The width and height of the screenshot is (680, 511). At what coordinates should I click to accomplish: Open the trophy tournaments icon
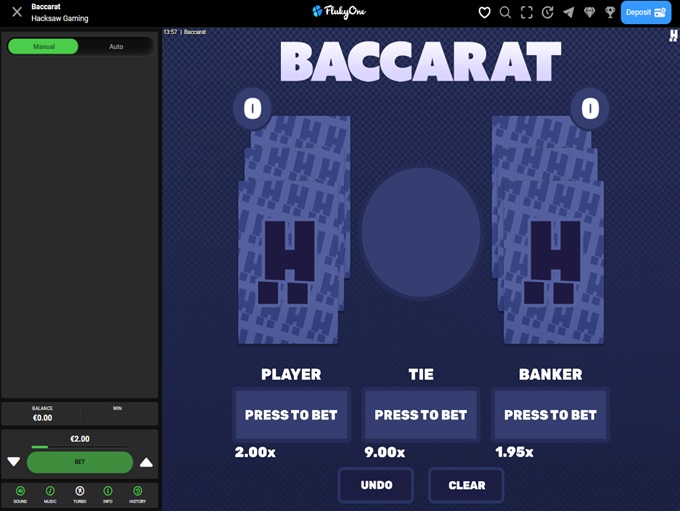(x=610, y=13)
